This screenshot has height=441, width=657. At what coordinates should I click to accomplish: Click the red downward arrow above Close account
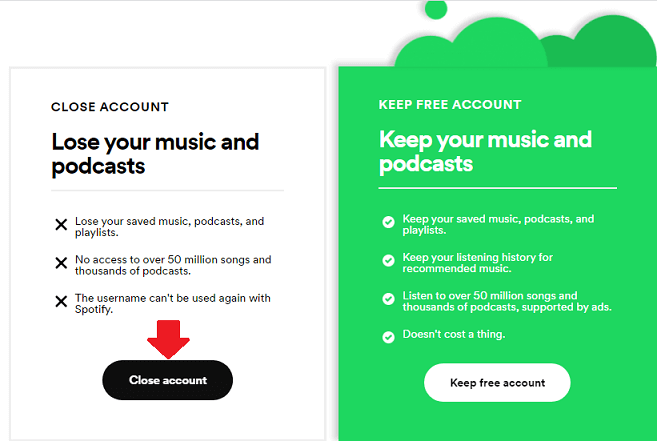pos(168,340)
